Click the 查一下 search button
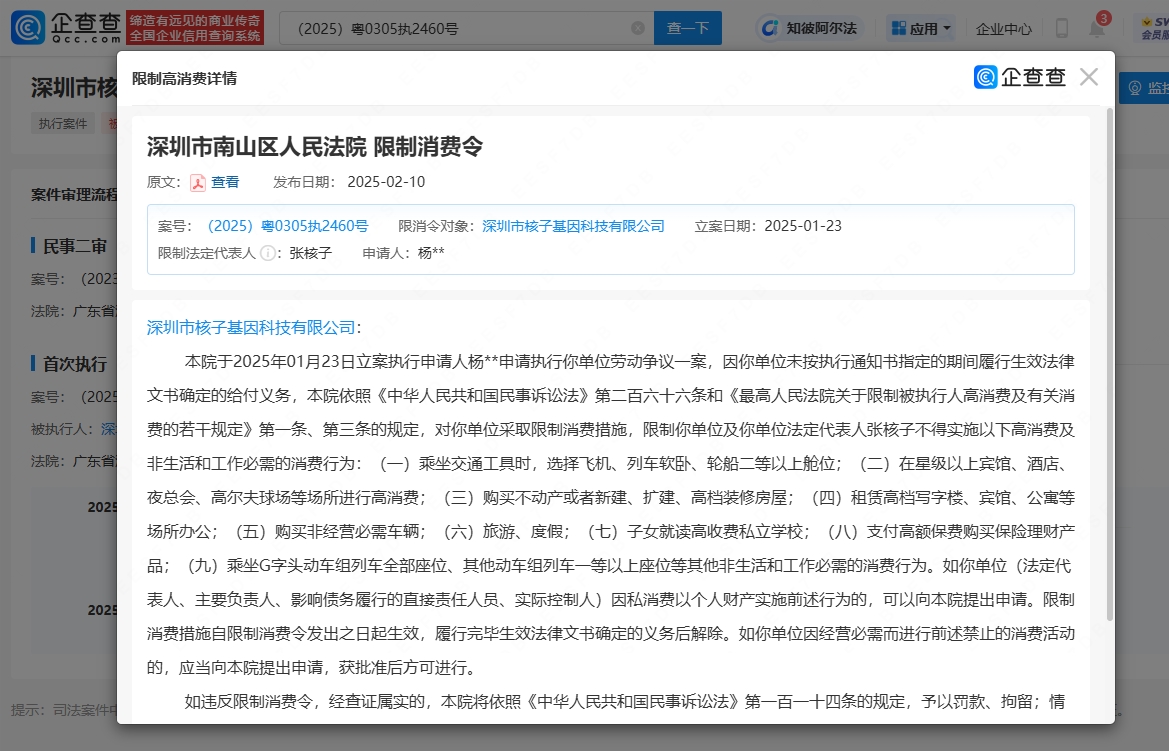The image size is (1169, 751). (687, 28)
